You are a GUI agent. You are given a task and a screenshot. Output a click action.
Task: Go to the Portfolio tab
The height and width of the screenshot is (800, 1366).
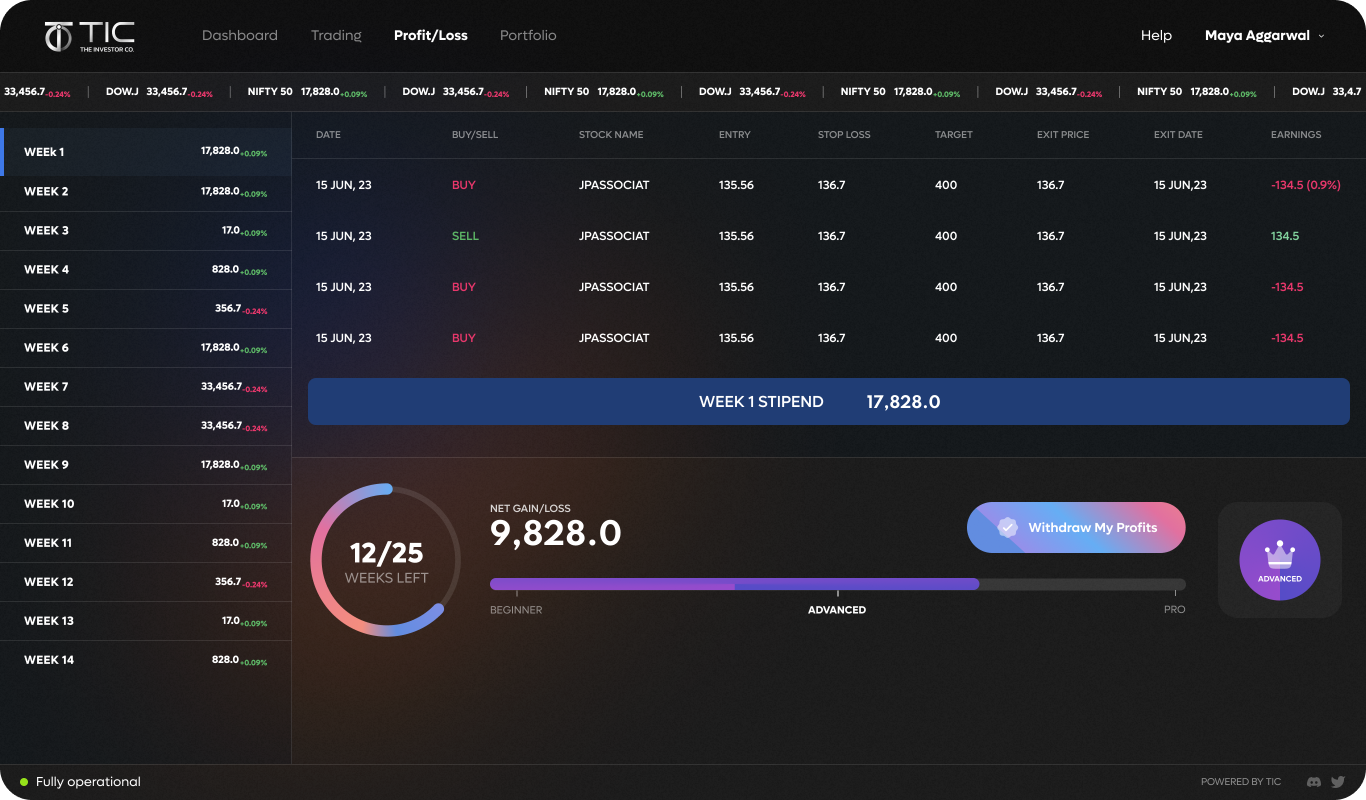pyautogui.click(x=528, y=35)
